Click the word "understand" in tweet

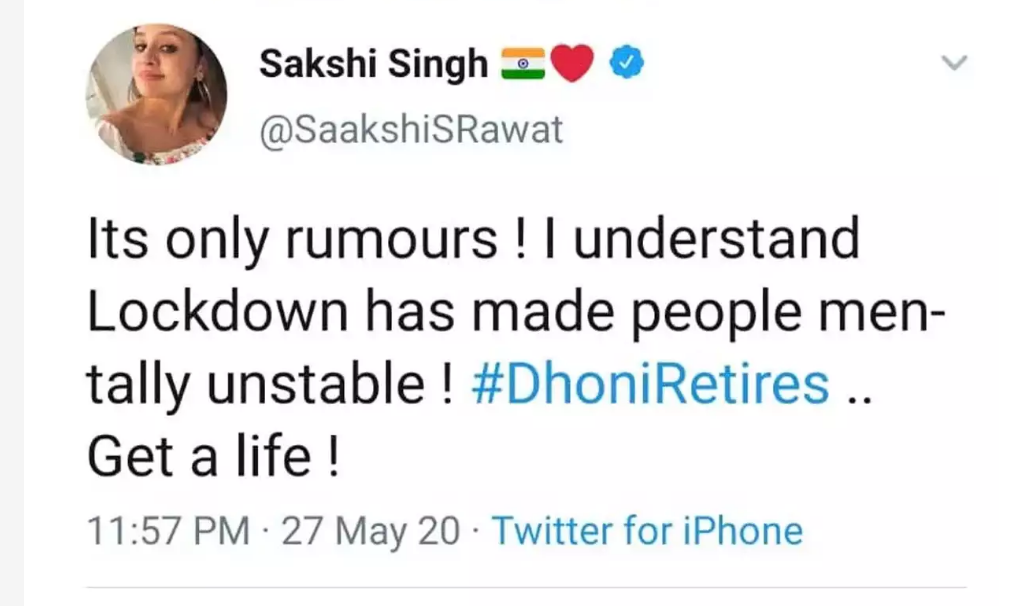(720, 243)
